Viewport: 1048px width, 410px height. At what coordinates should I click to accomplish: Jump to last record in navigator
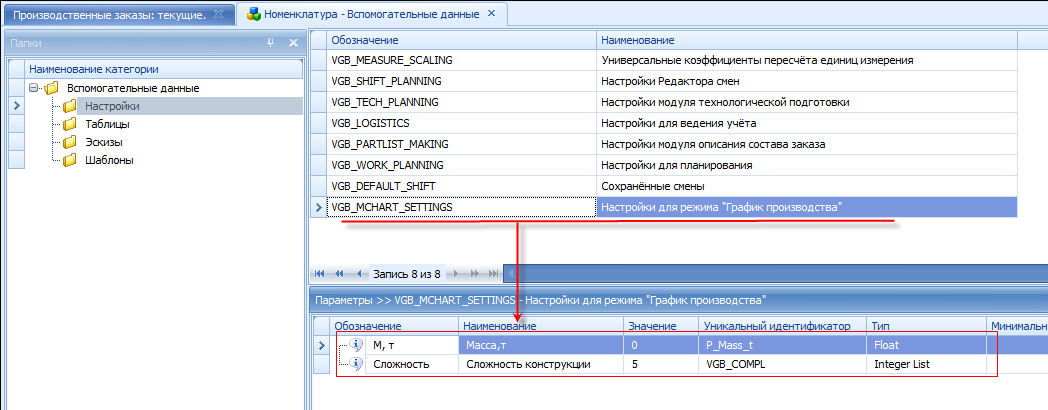click(491, 273)
